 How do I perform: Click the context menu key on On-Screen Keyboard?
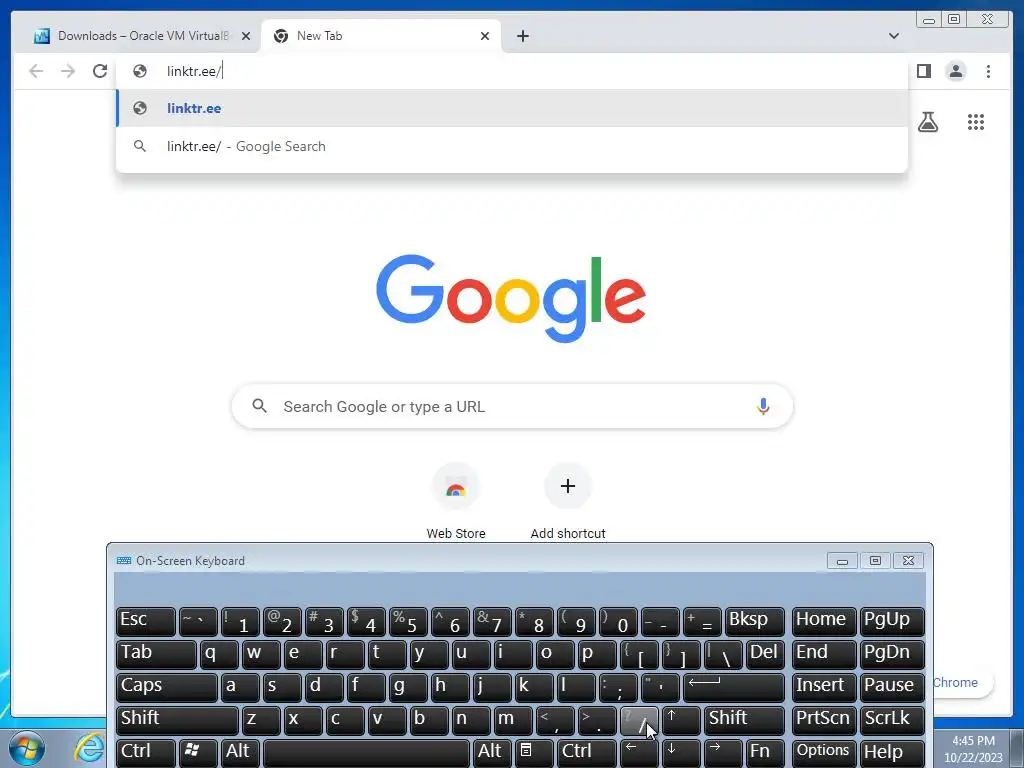pyautogui.click(x=534, y=753)
